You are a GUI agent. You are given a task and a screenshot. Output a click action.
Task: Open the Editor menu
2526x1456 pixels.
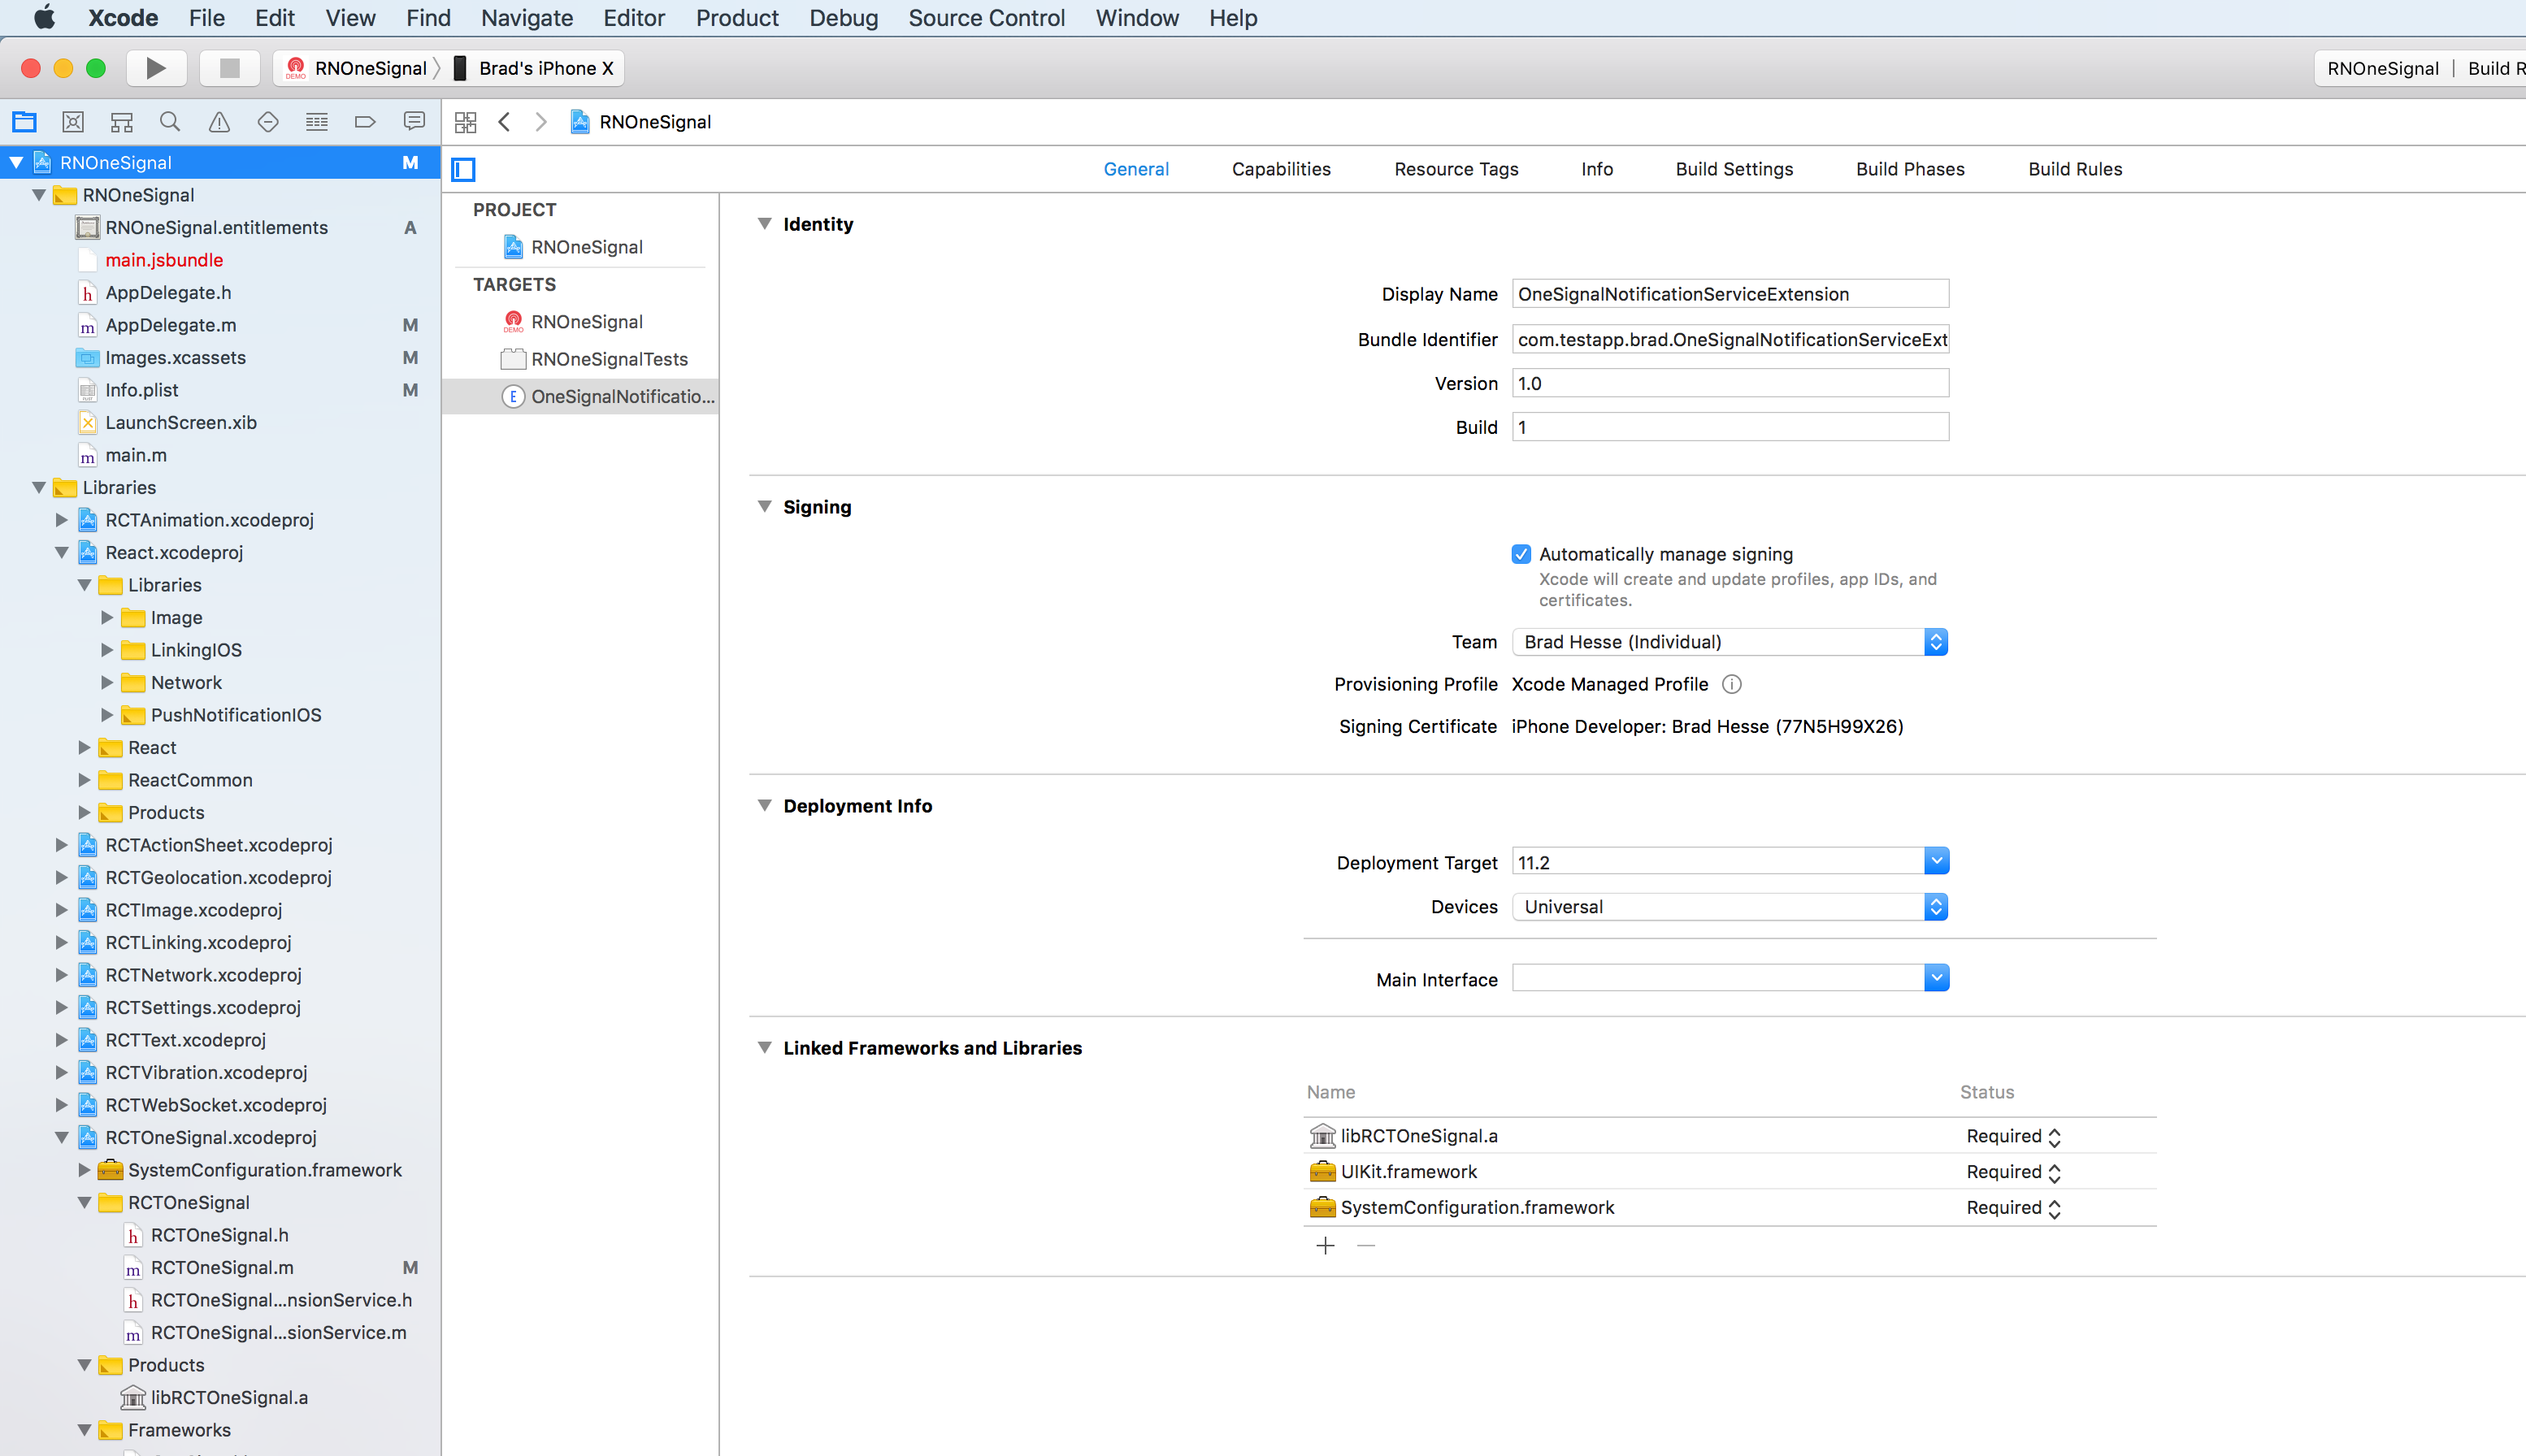click(634, 18)
